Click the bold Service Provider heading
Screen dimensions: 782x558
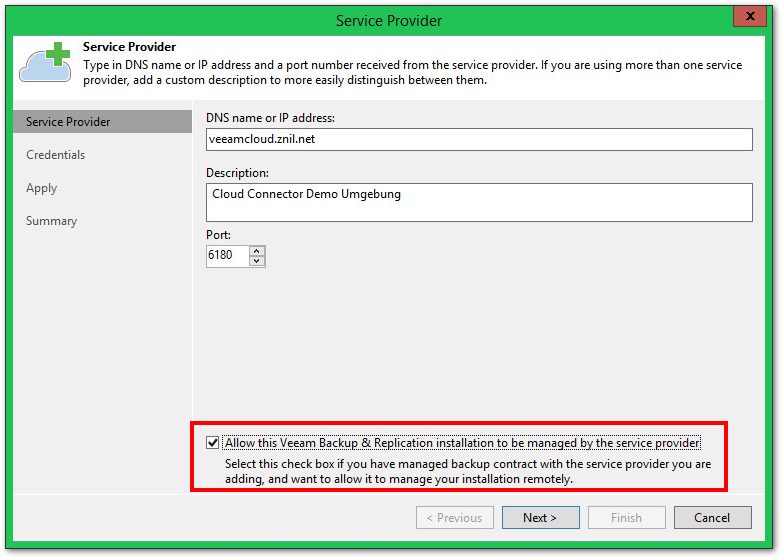coord(129,47)
